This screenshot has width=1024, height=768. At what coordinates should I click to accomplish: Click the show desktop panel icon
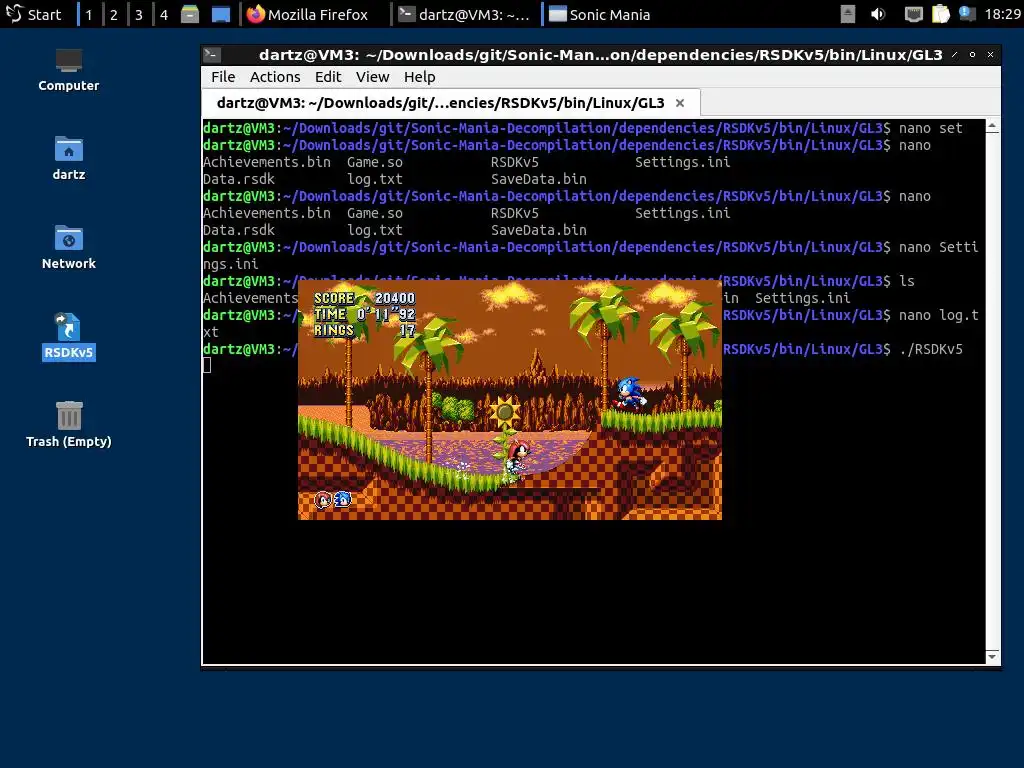[x=221, y=14]
